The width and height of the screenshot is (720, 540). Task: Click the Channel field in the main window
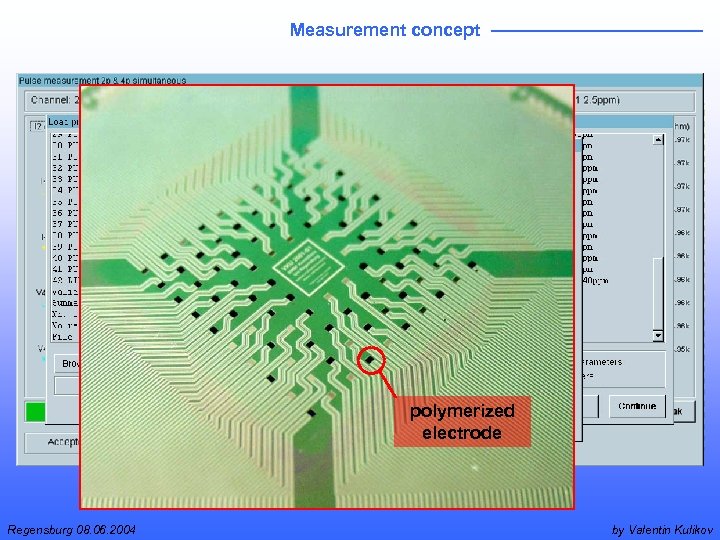tap(52, 100)
